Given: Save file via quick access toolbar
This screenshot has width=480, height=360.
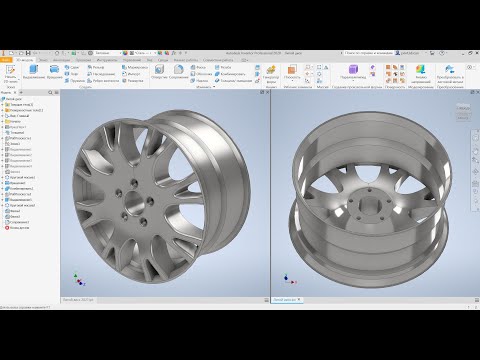Looking at the screenshot, I should point(28,53).
